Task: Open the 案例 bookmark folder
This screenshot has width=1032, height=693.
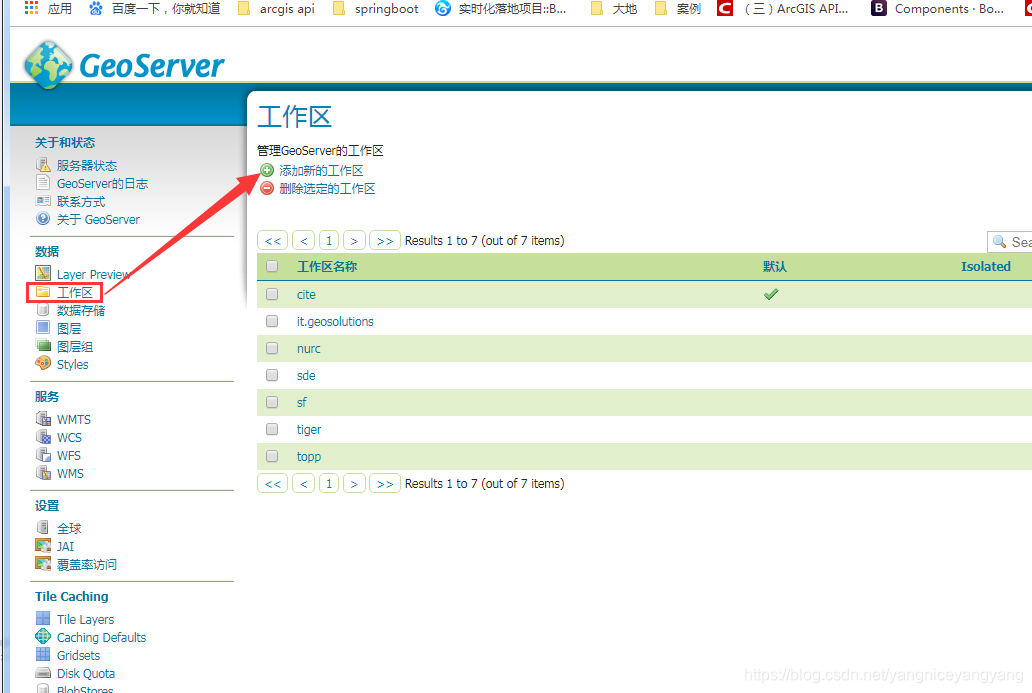Action: tap(678, 9)
